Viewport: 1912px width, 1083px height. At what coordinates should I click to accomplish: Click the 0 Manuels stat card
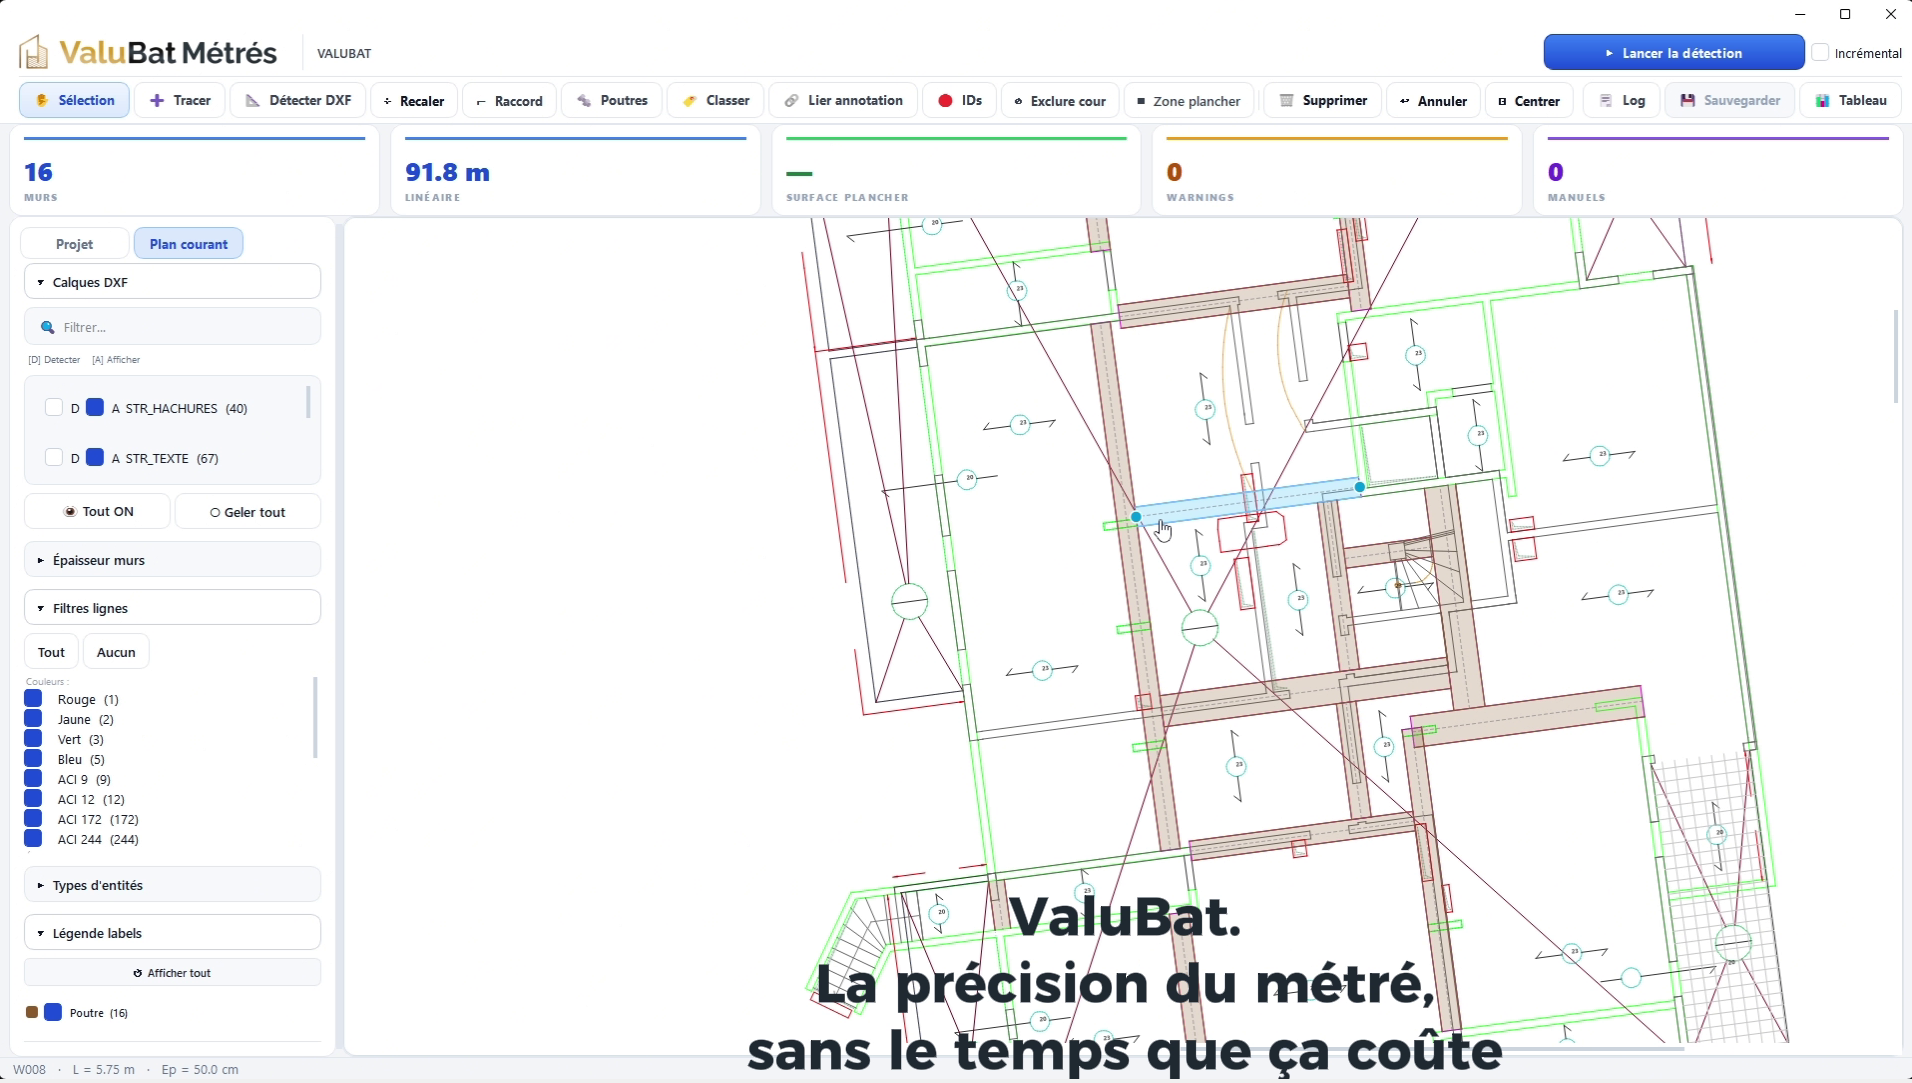[x=1718, y=170]
